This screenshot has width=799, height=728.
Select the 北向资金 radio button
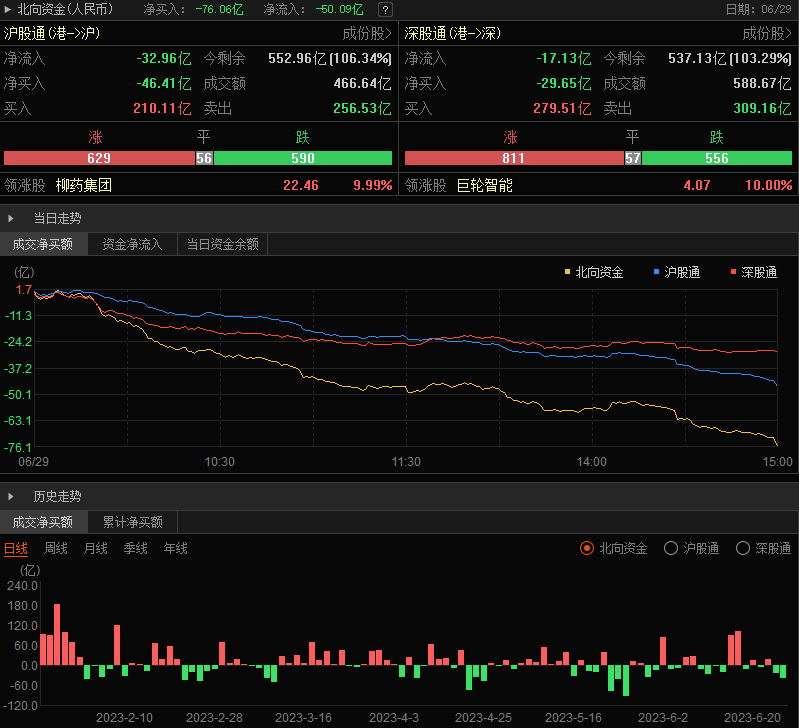[x=587, y=548]
